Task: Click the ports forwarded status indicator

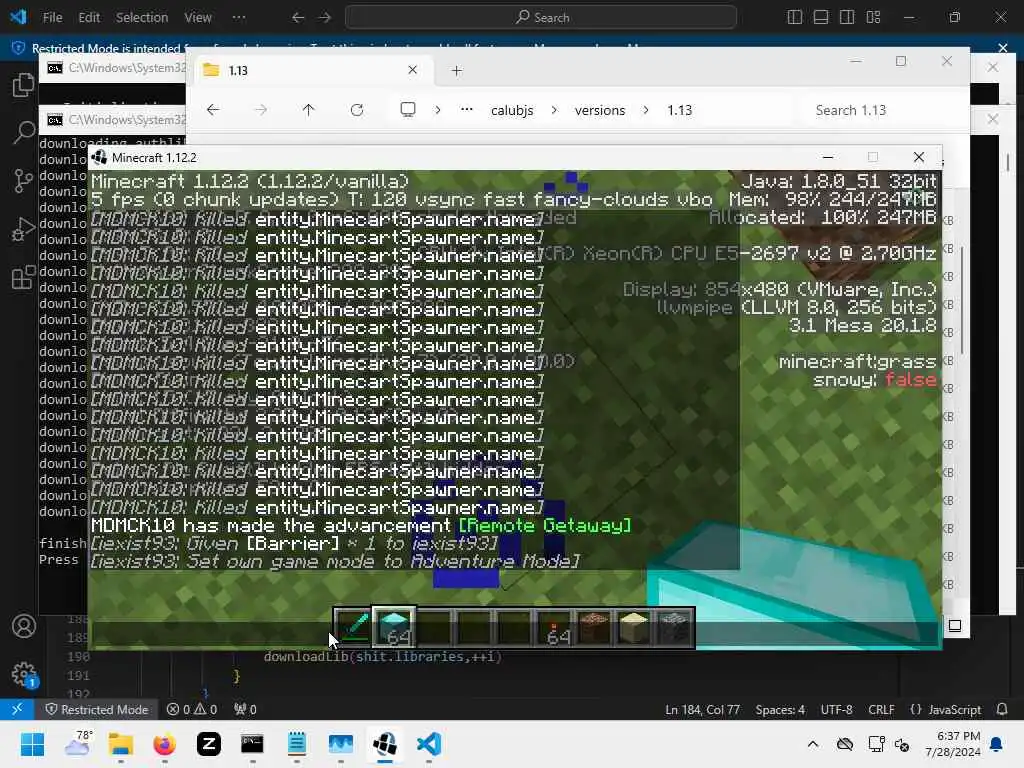Action: 245,709
